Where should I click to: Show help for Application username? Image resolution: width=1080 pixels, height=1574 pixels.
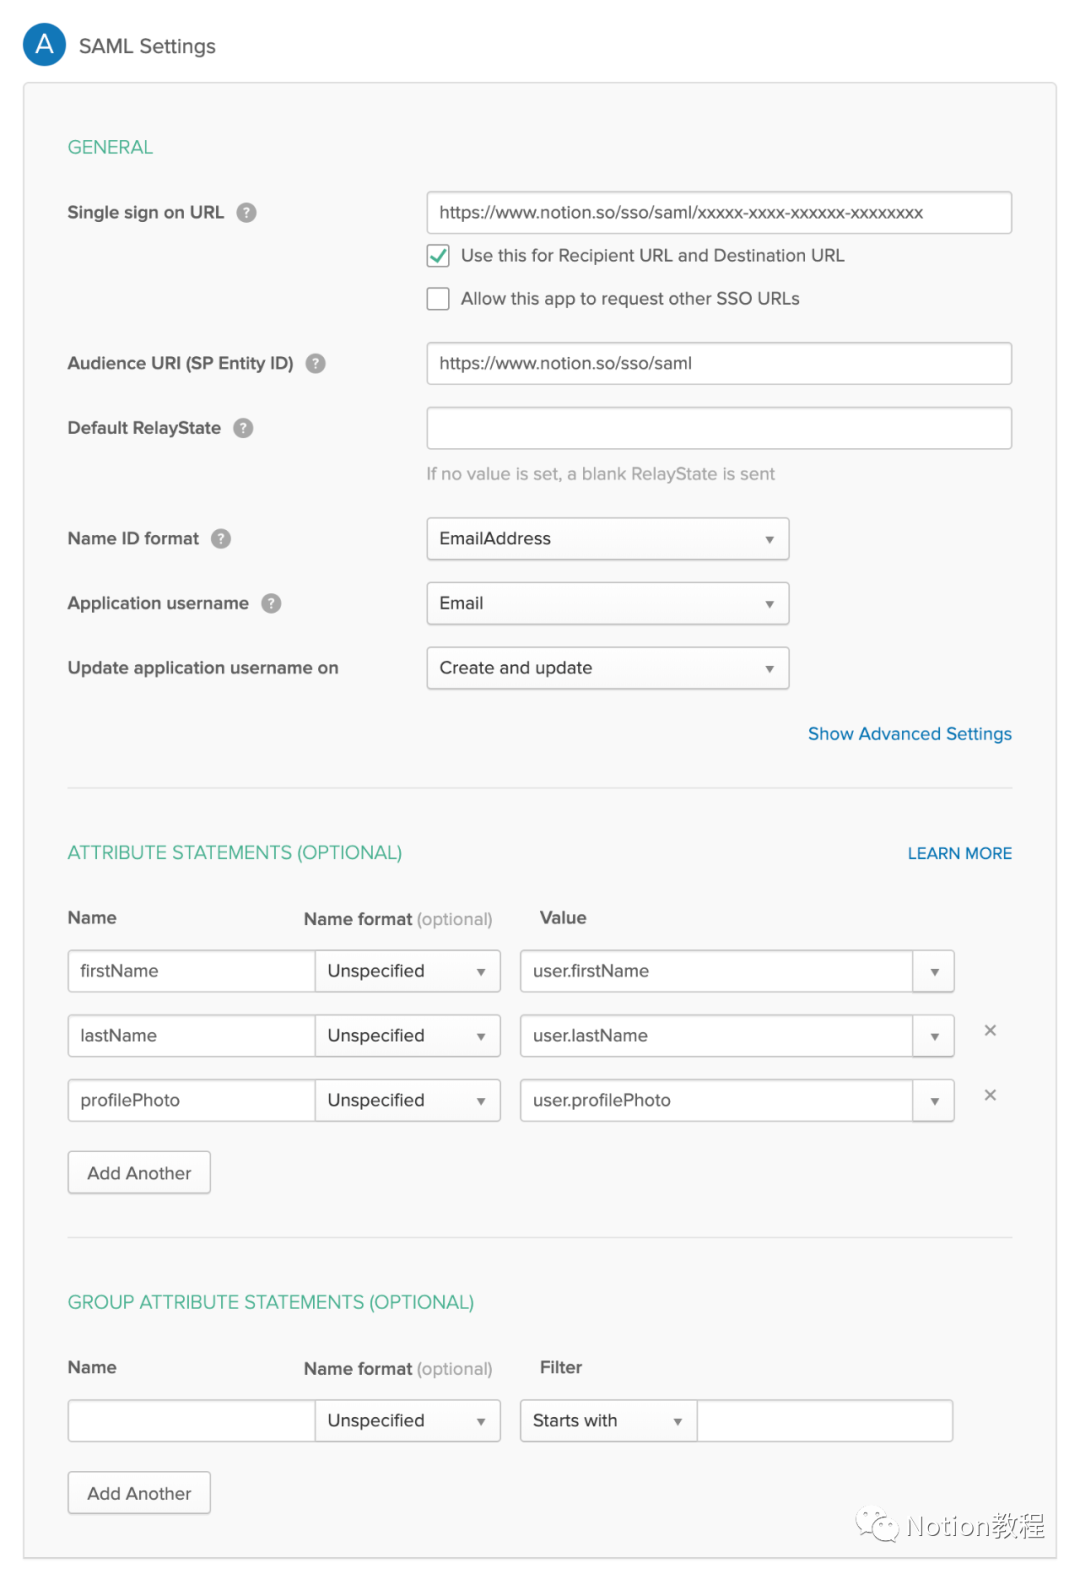pyautogui.click(x=271, y=603)
